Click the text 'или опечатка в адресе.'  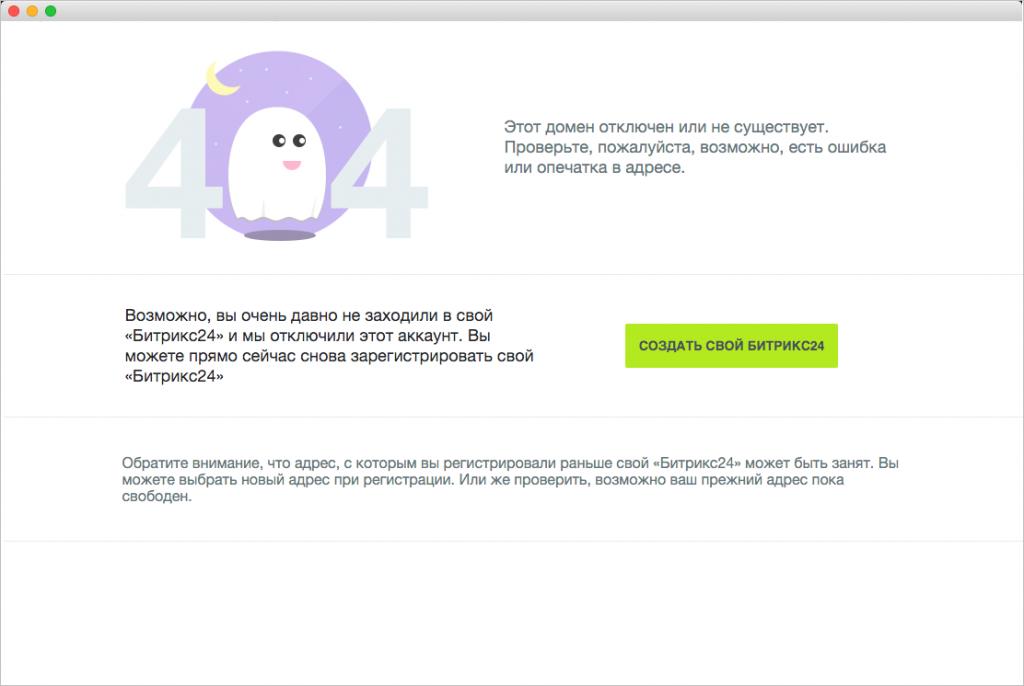tap(595, 168)
